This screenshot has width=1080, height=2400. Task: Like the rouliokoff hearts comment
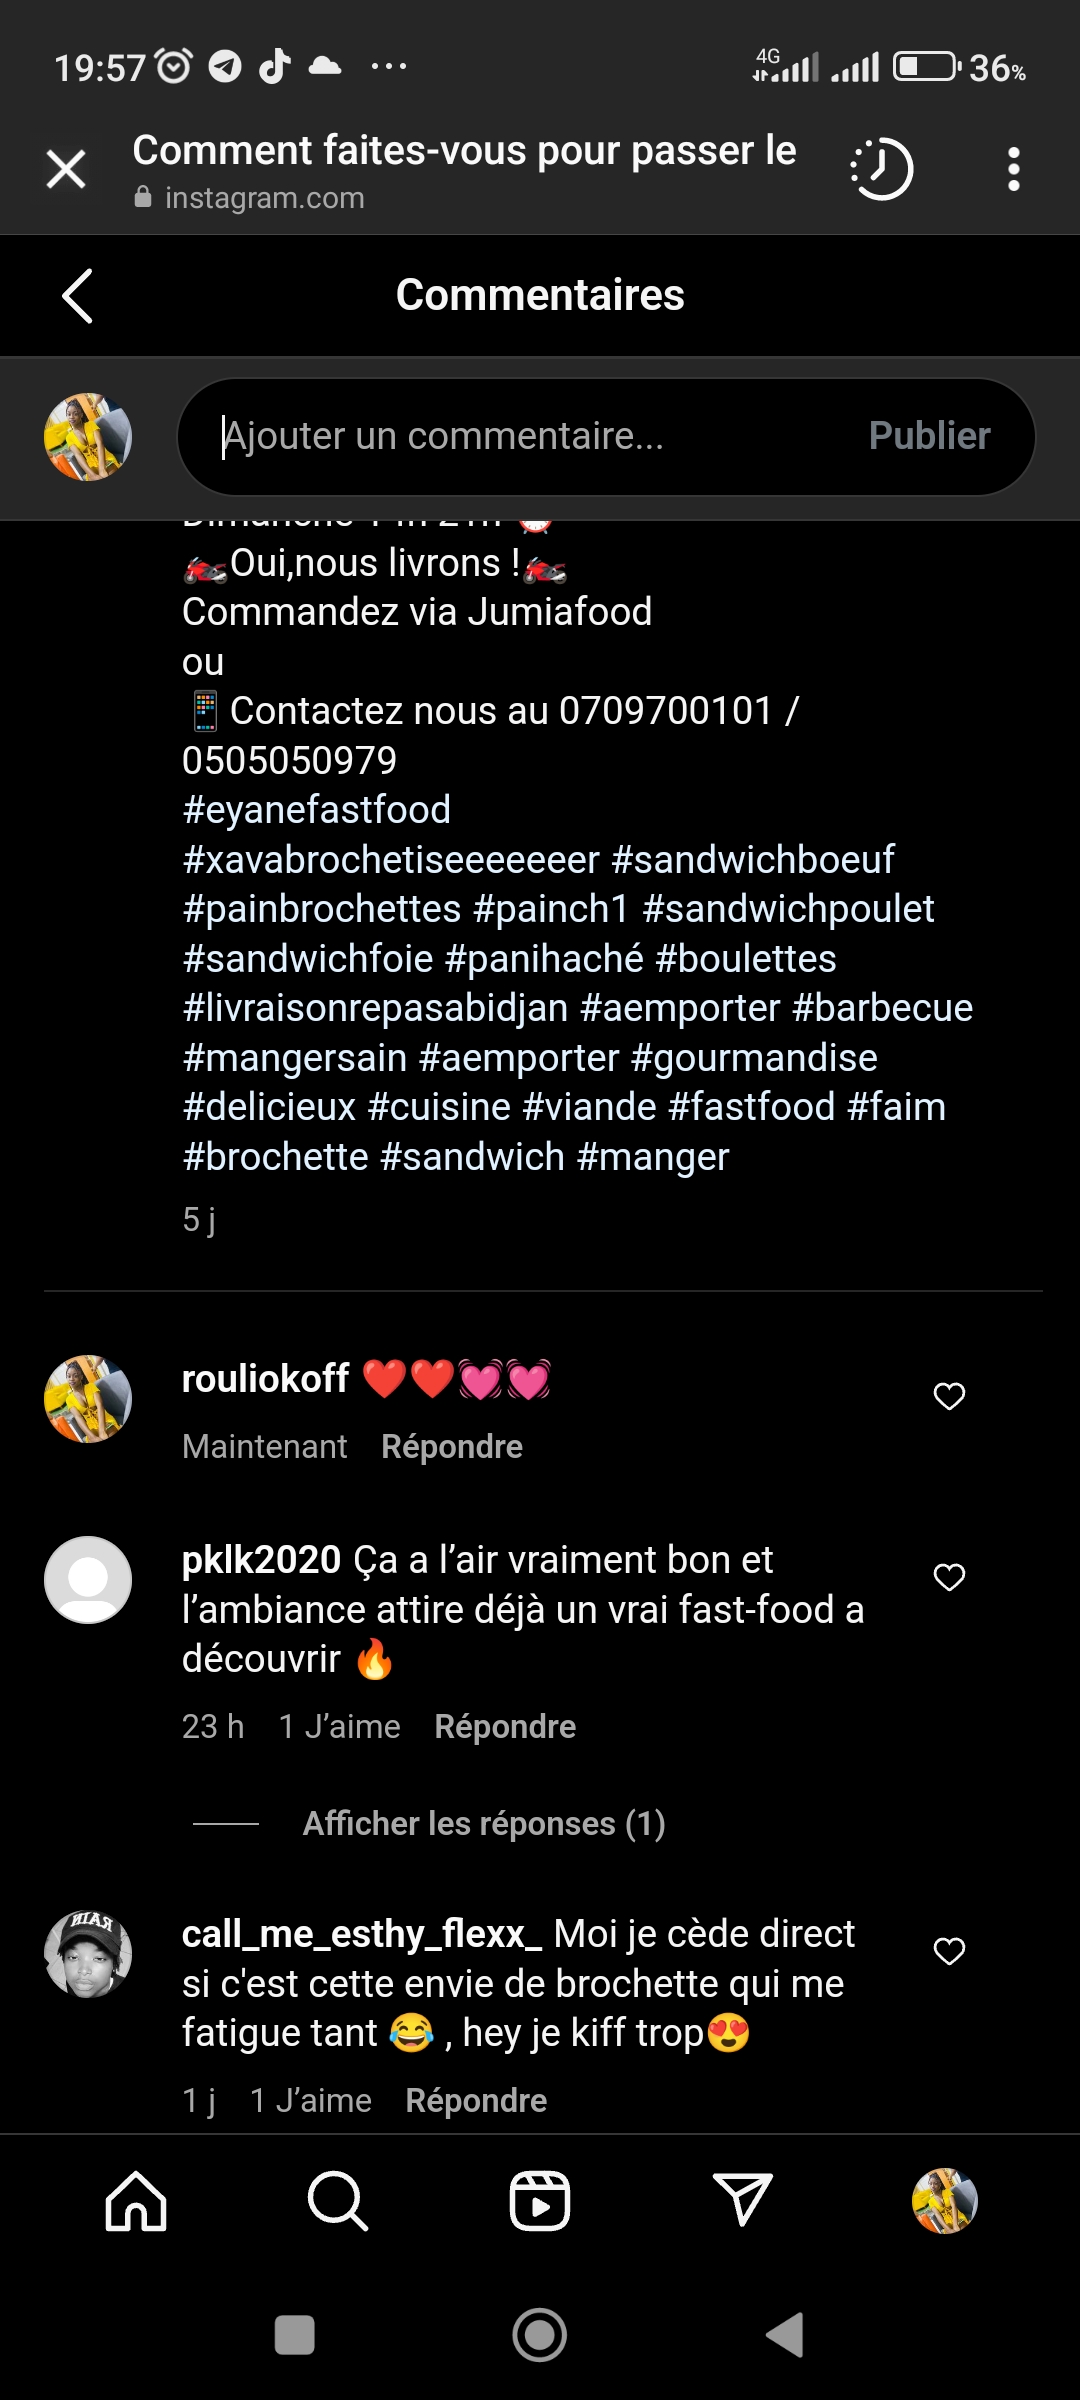949,1396
